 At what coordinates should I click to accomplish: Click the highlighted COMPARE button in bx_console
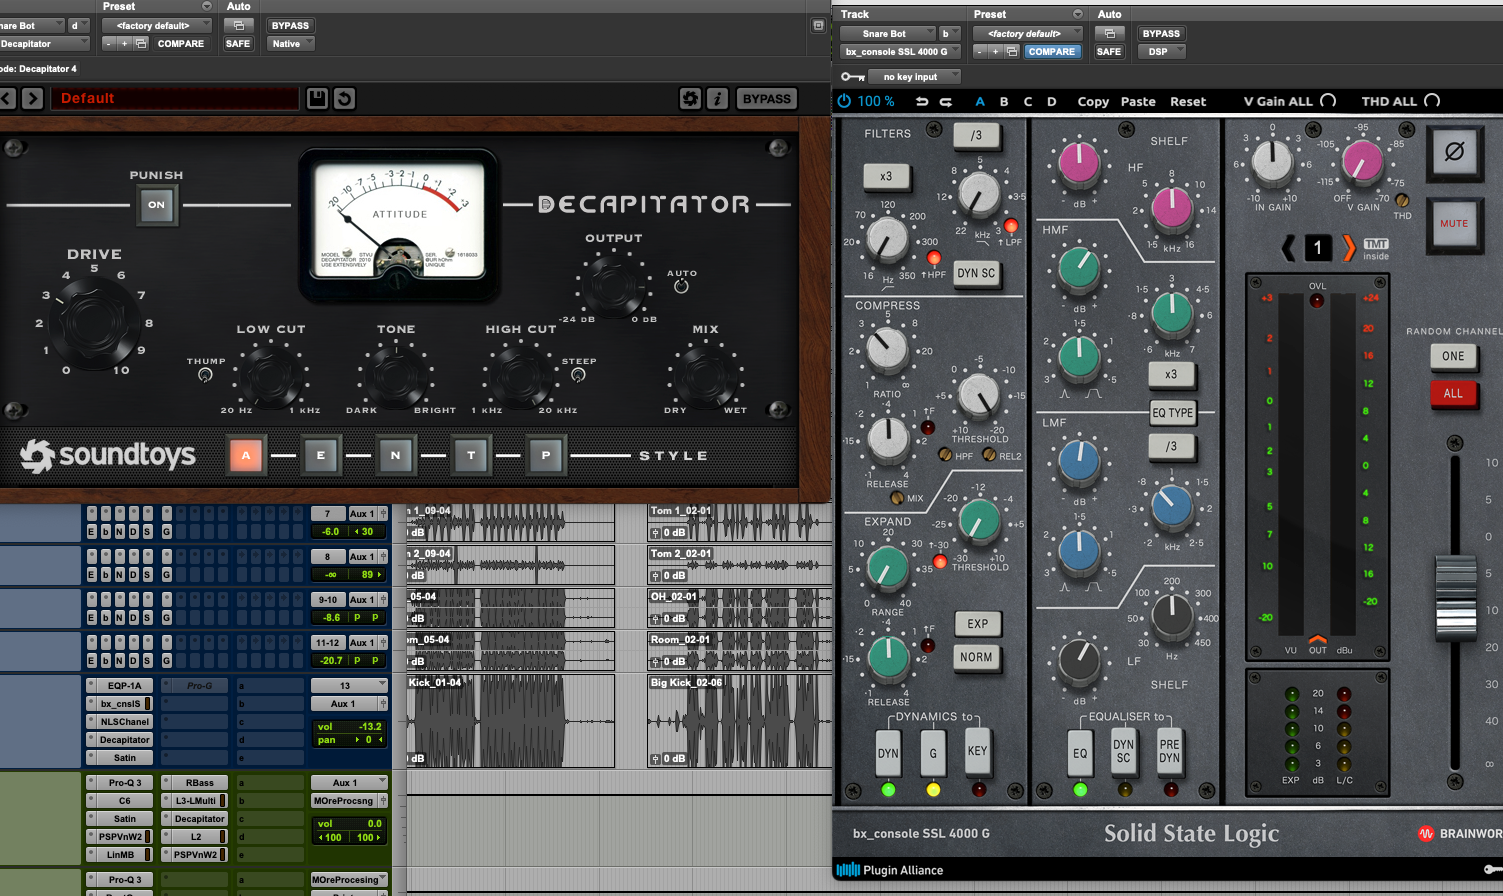pos(1052,51)
